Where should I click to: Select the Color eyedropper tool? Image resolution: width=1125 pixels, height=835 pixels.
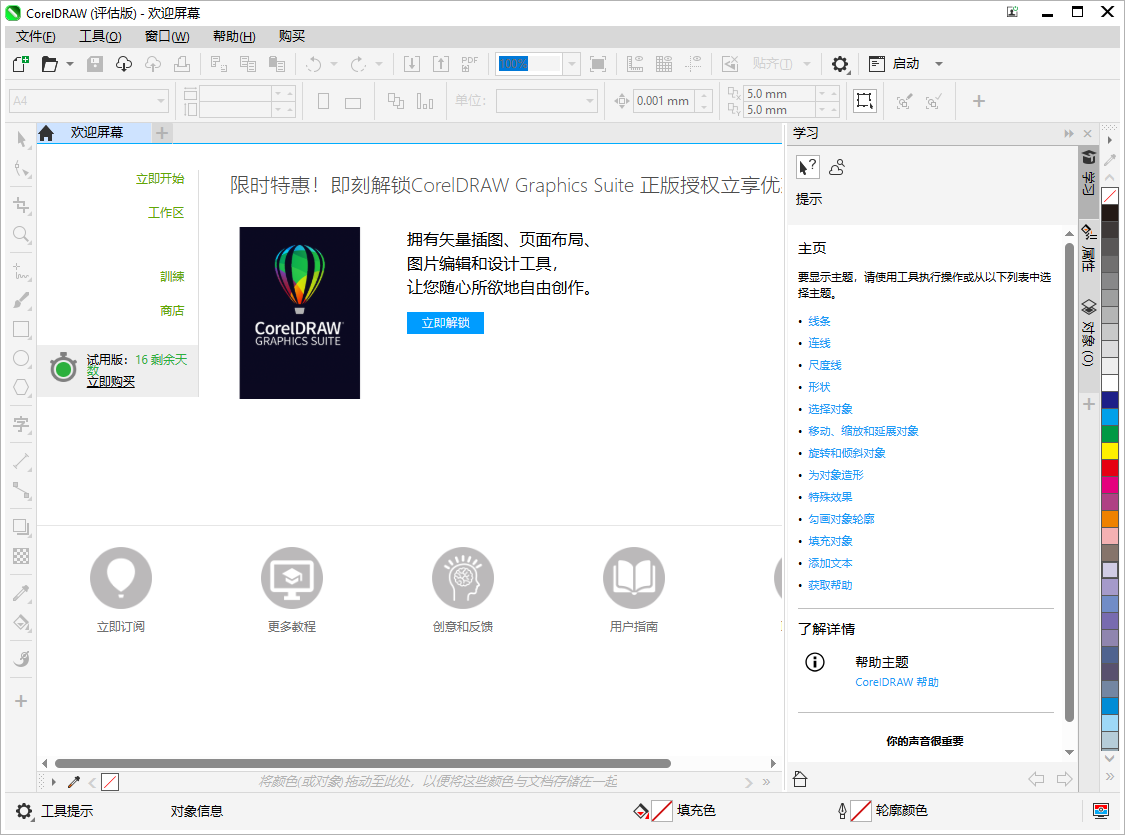pyautogui.click(x=22, y=593)
